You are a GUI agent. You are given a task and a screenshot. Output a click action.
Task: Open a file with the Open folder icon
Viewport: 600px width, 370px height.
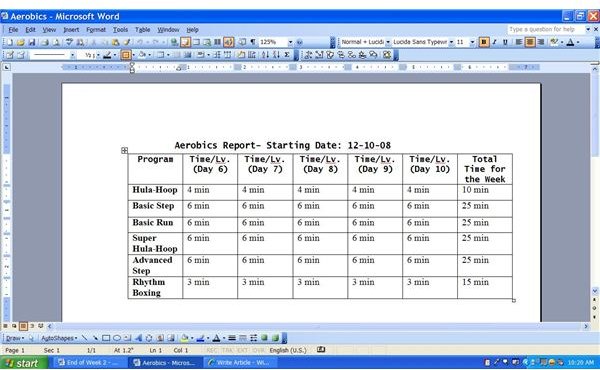tap(21, 42)
